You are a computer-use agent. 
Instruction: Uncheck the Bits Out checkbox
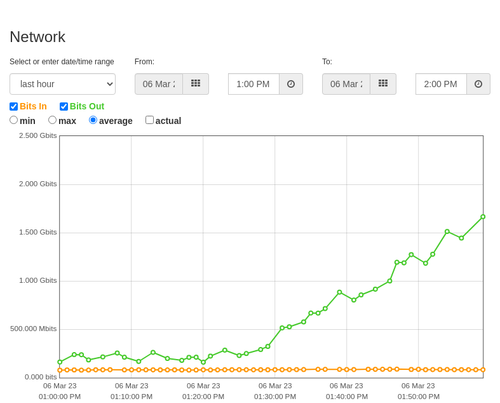[64, 106]
